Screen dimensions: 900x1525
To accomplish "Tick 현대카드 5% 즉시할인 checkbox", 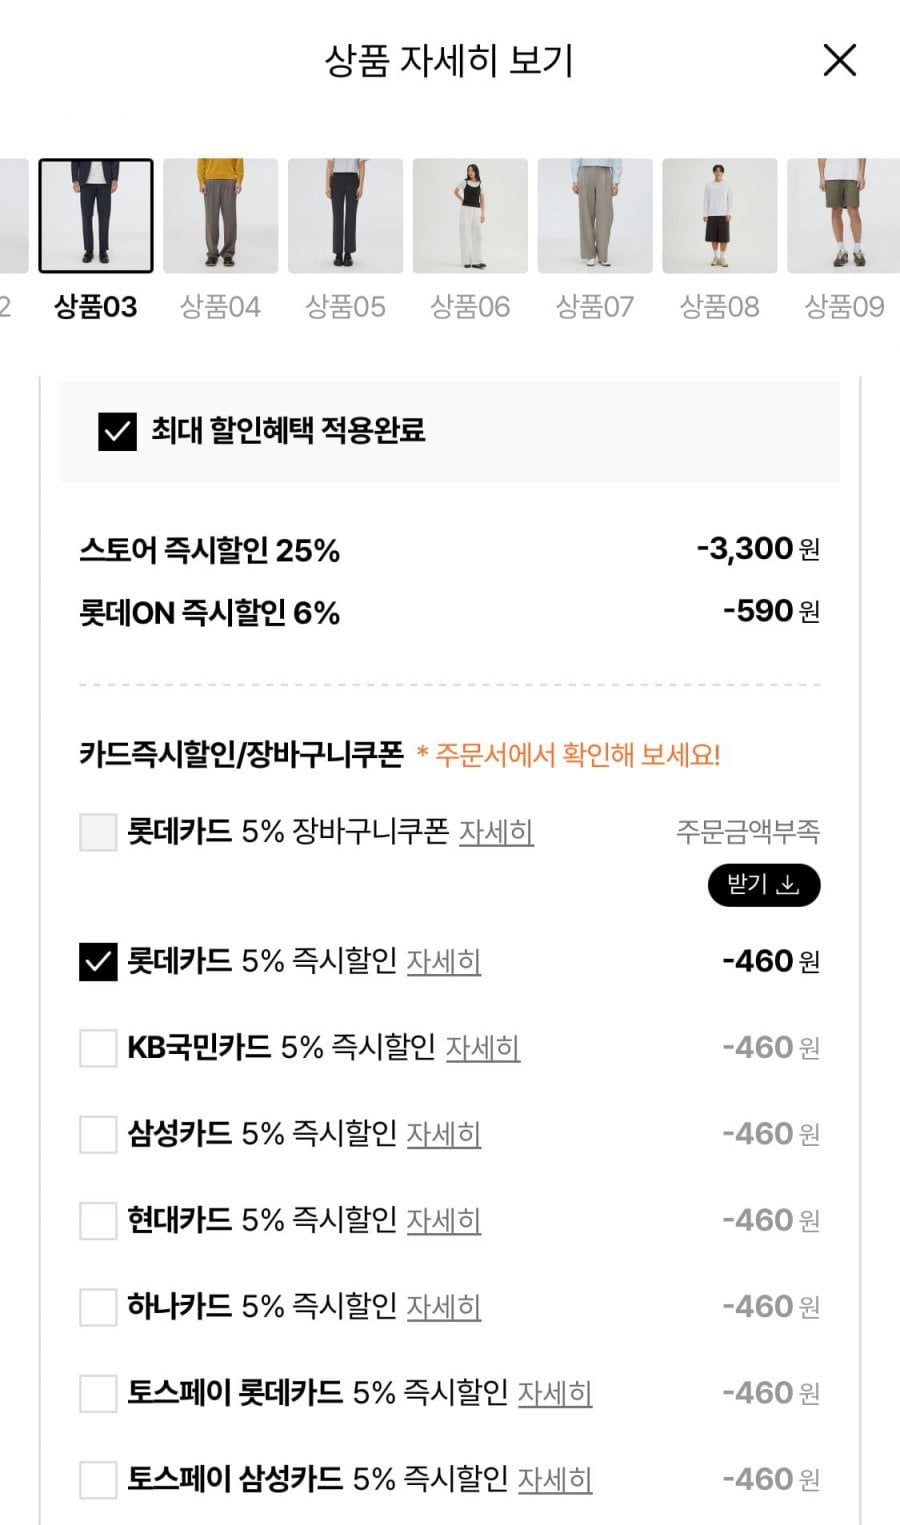I will click(98, 1221).
